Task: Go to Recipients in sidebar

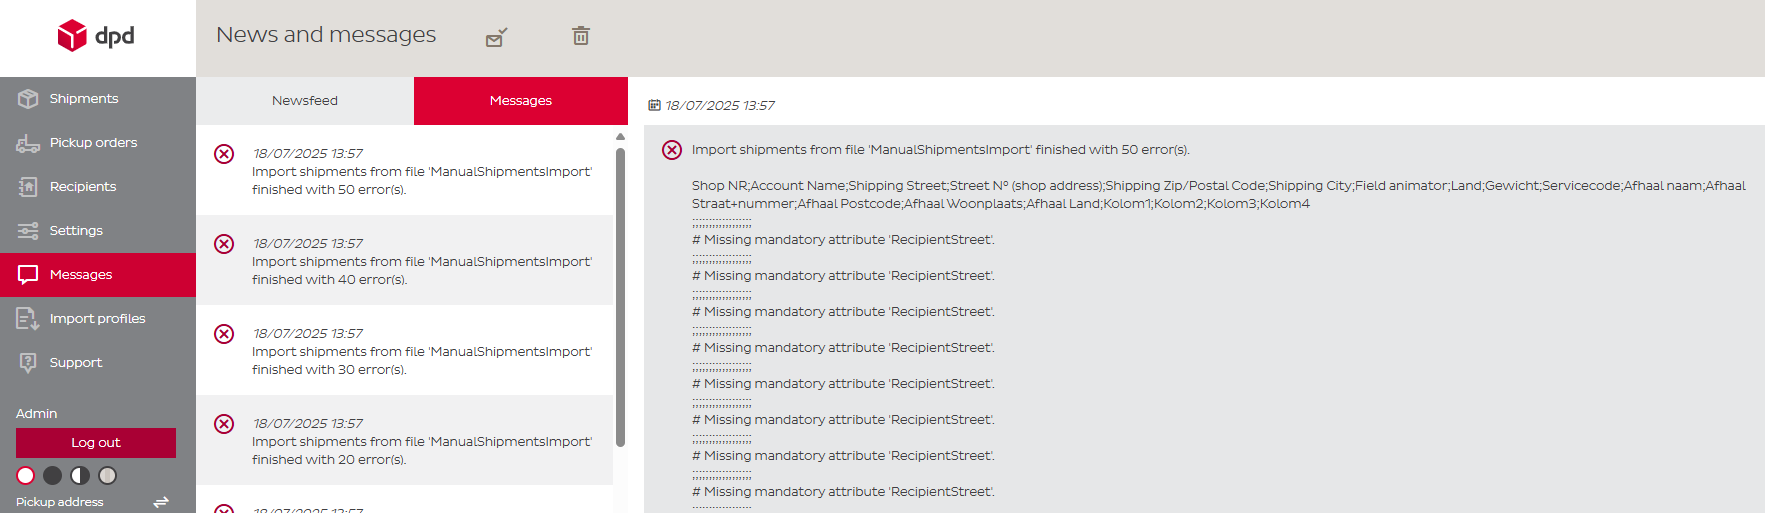Action: tap(98, 187)
